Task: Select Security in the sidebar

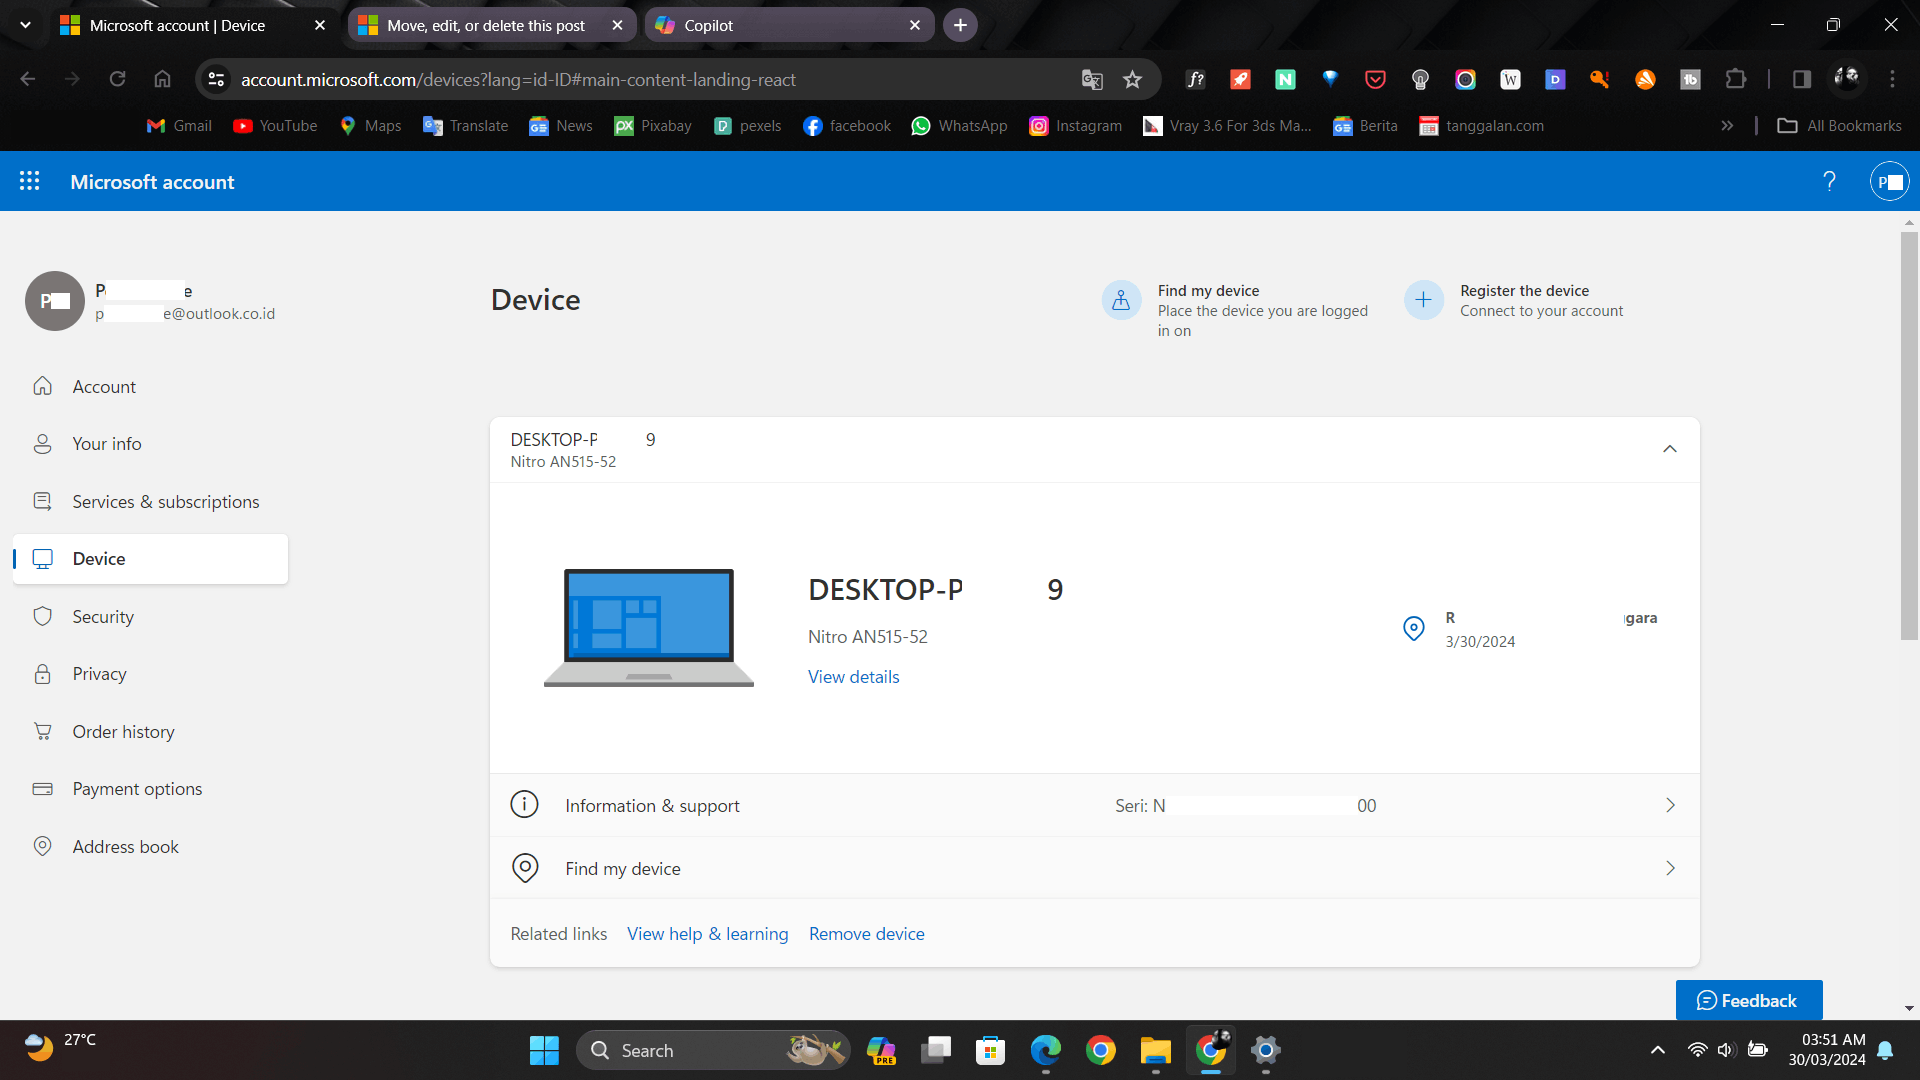Action: (102, 616)
